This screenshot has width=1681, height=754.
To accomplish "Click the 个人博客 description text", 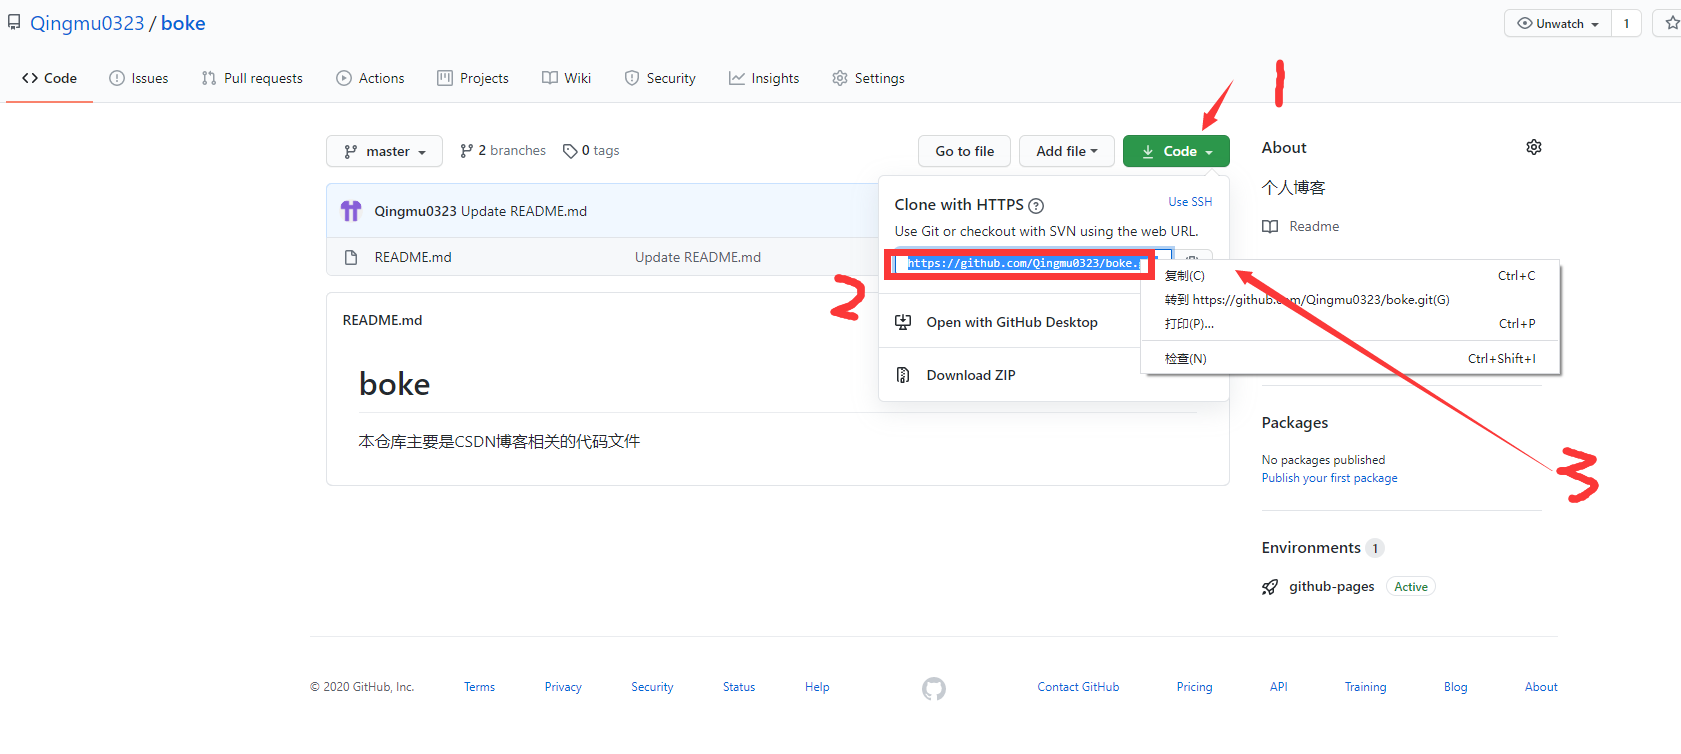I will 1293,187.
